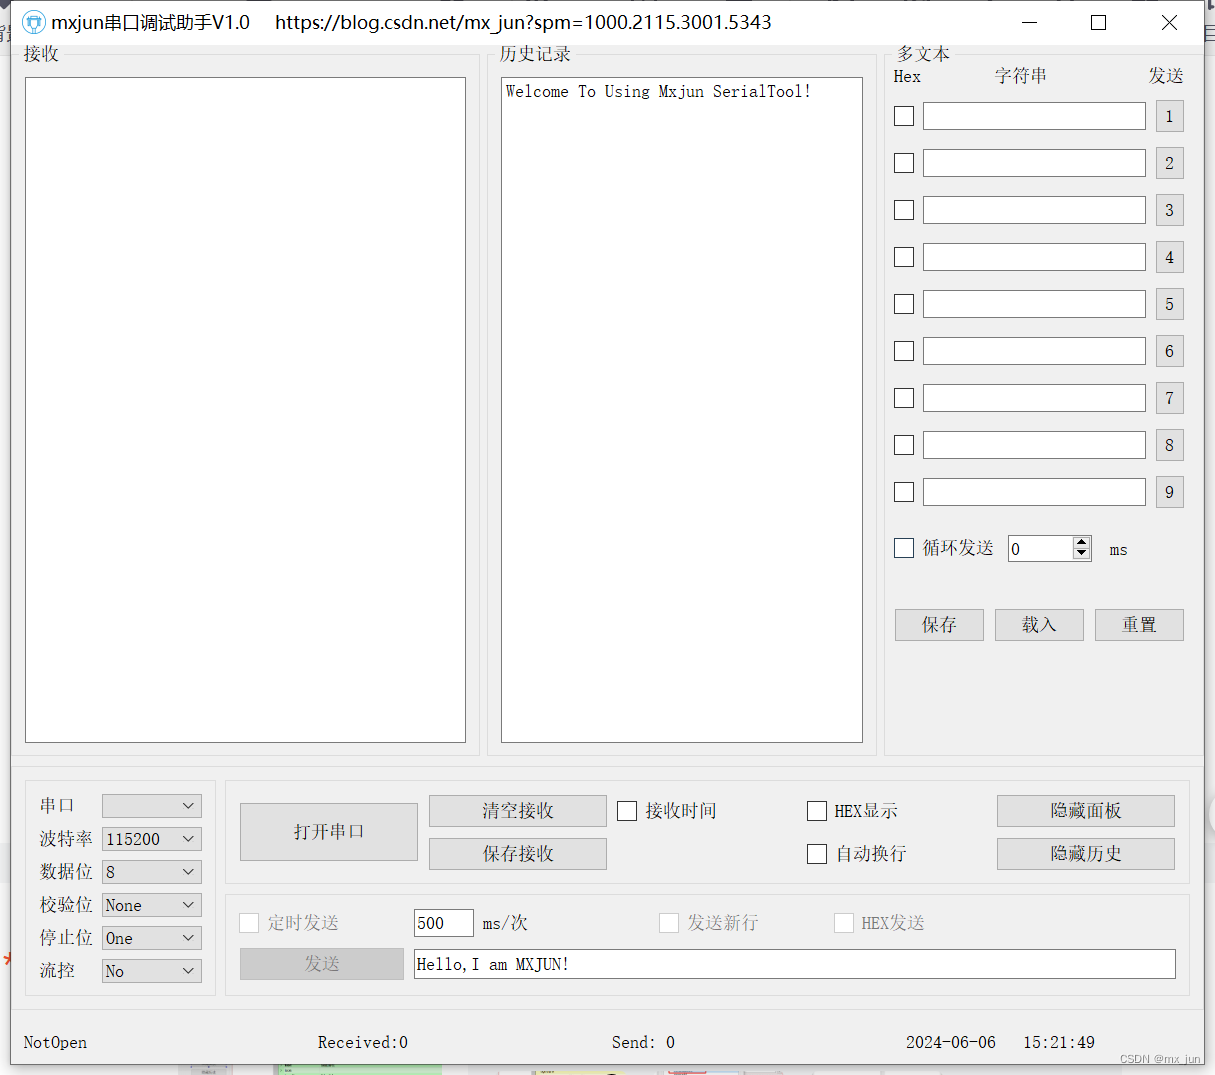Click the 500 ms/次 interval field
Image resolution: width=1215 pixels, height=1075 pixels.
444,923
